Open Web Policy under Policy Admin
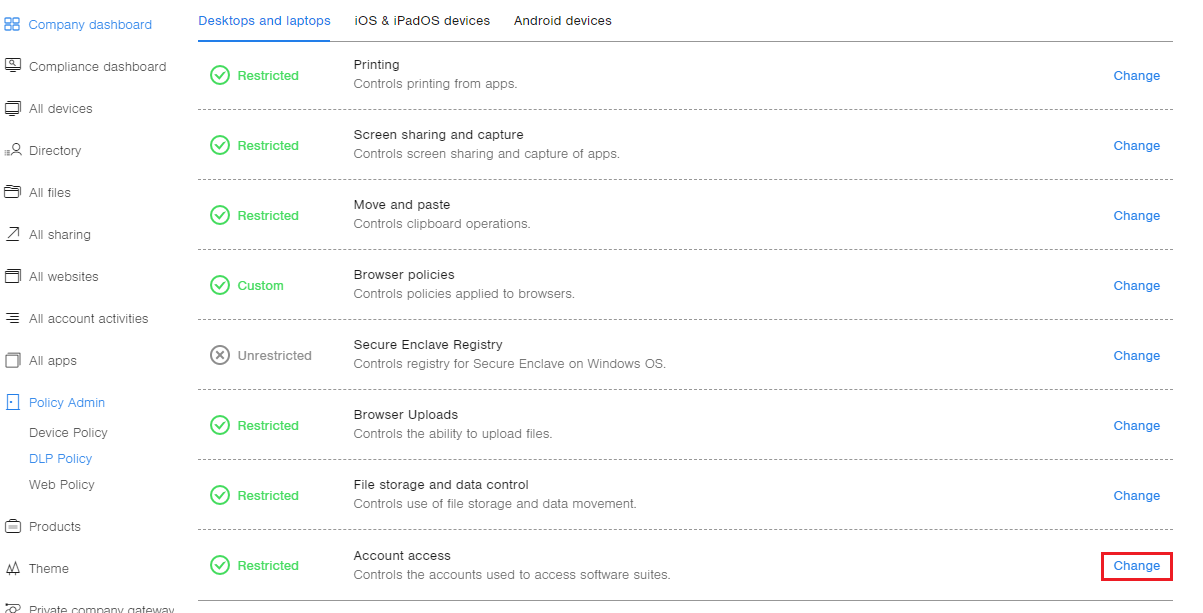Screen dimensions: 1203x613 click(62, 484)
